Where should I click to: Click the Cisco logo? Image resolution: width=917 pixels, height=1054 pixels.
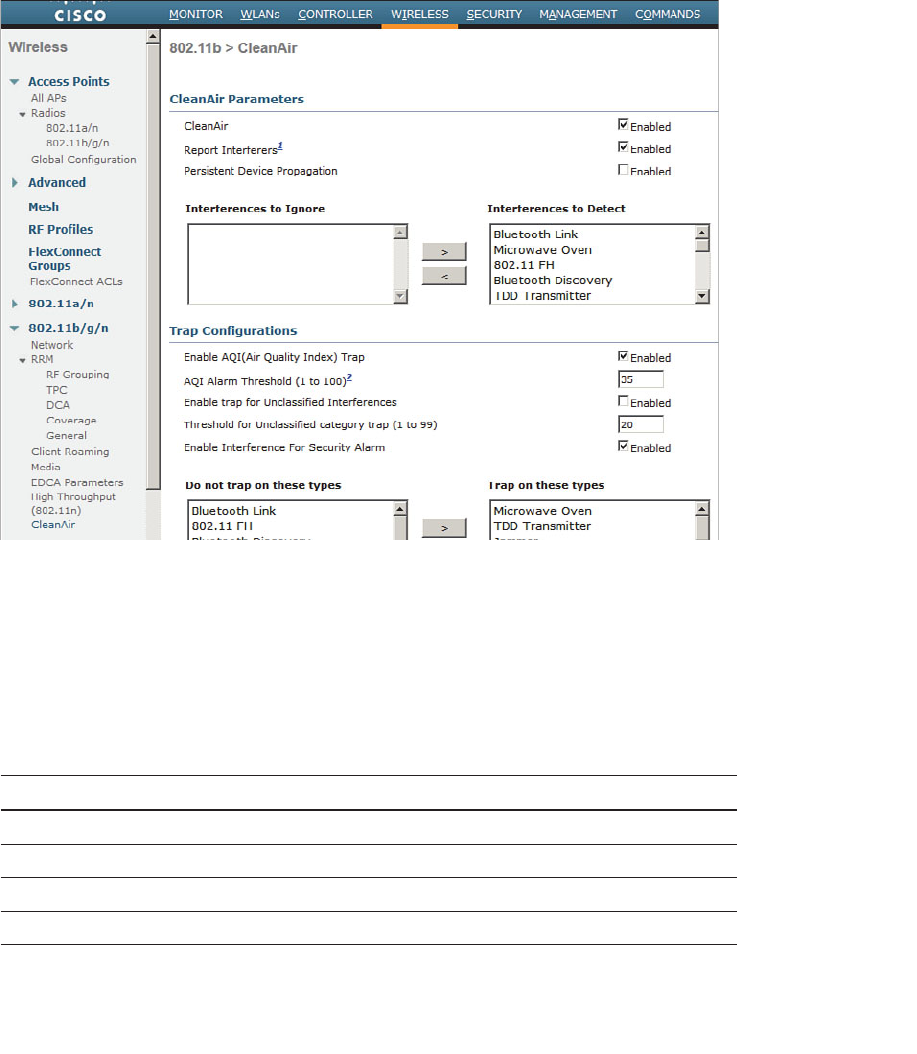coord(80,15)
